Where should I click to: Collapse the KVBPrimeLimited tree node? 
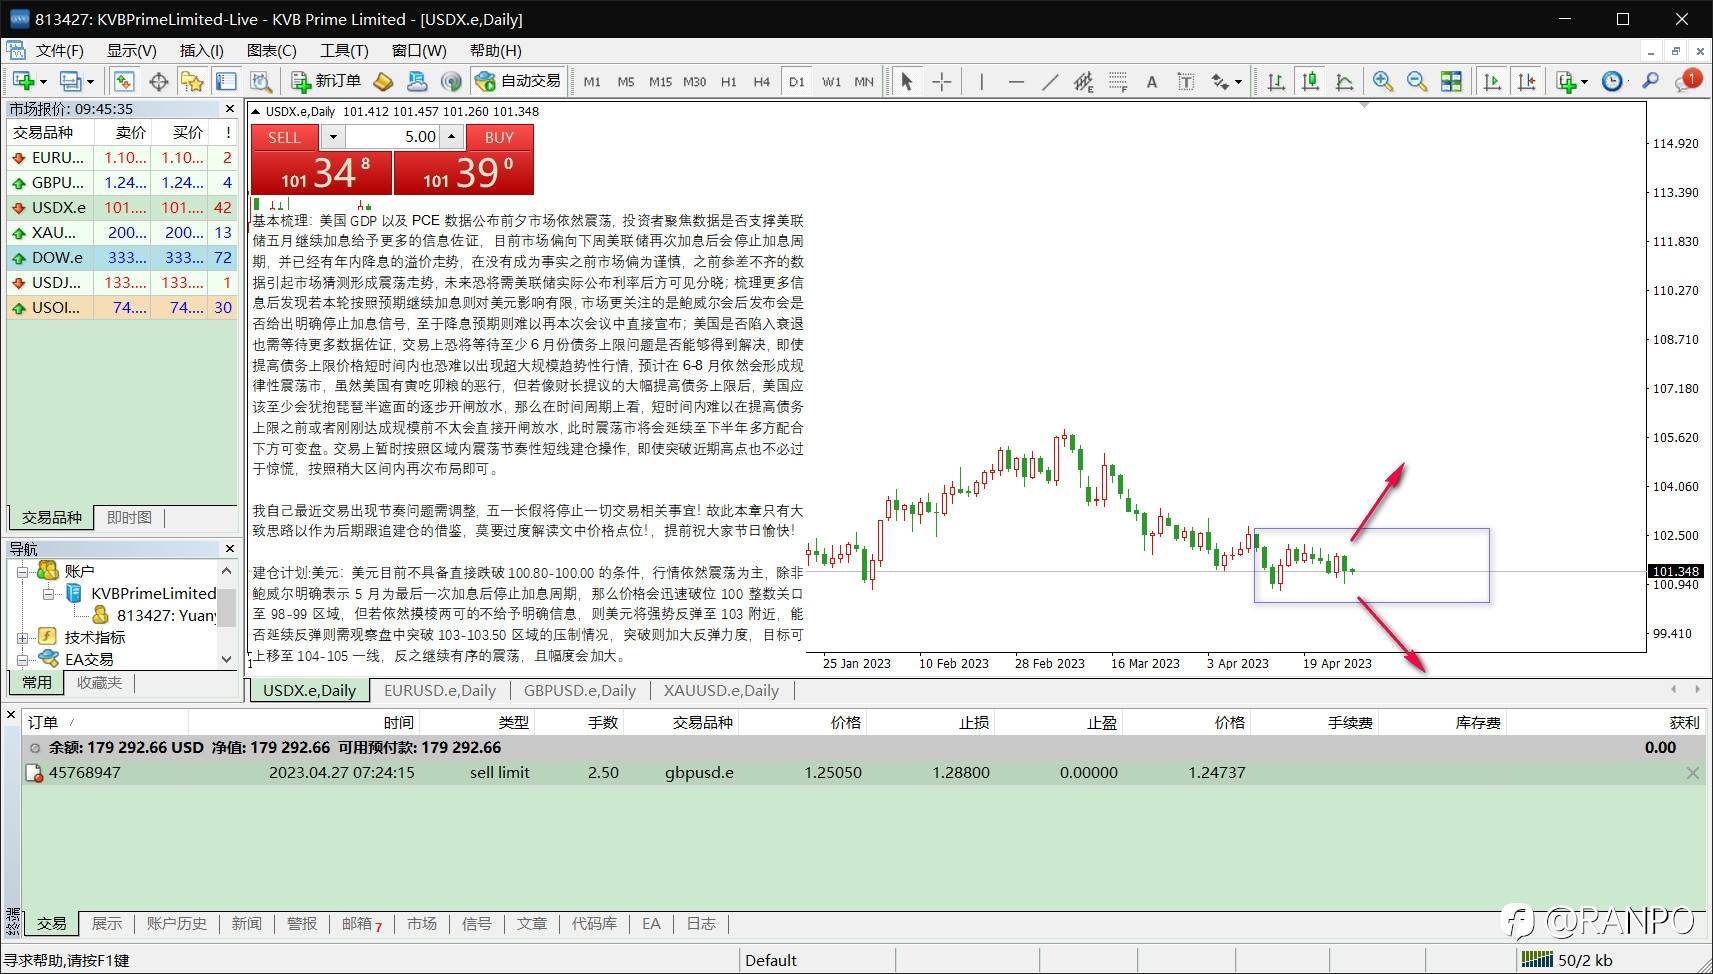(48, 593)
